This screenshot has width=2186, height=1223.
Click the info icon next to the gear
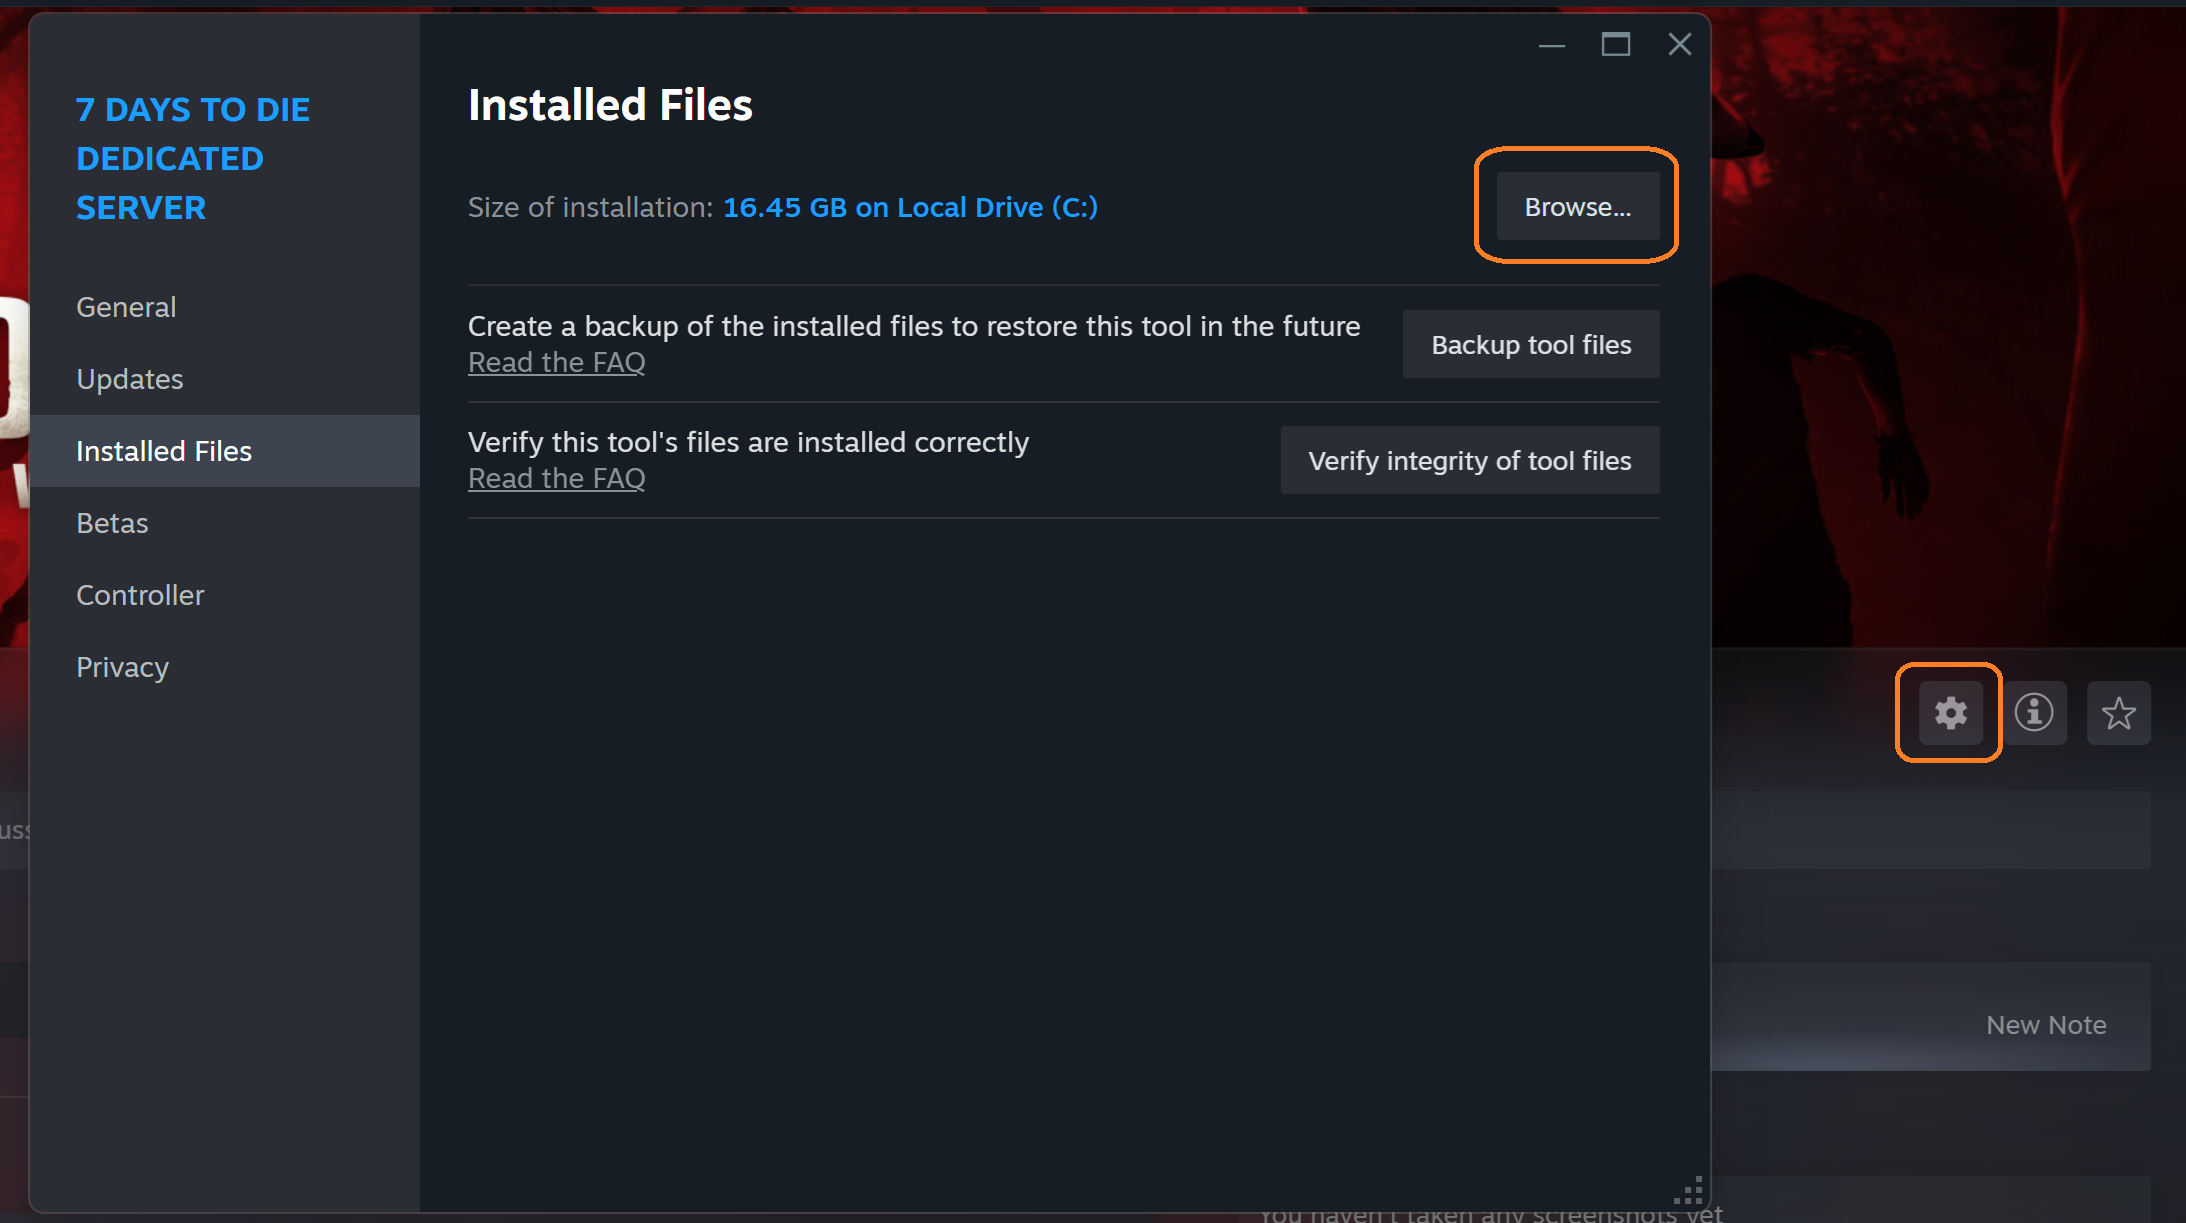pos(2036,712)
